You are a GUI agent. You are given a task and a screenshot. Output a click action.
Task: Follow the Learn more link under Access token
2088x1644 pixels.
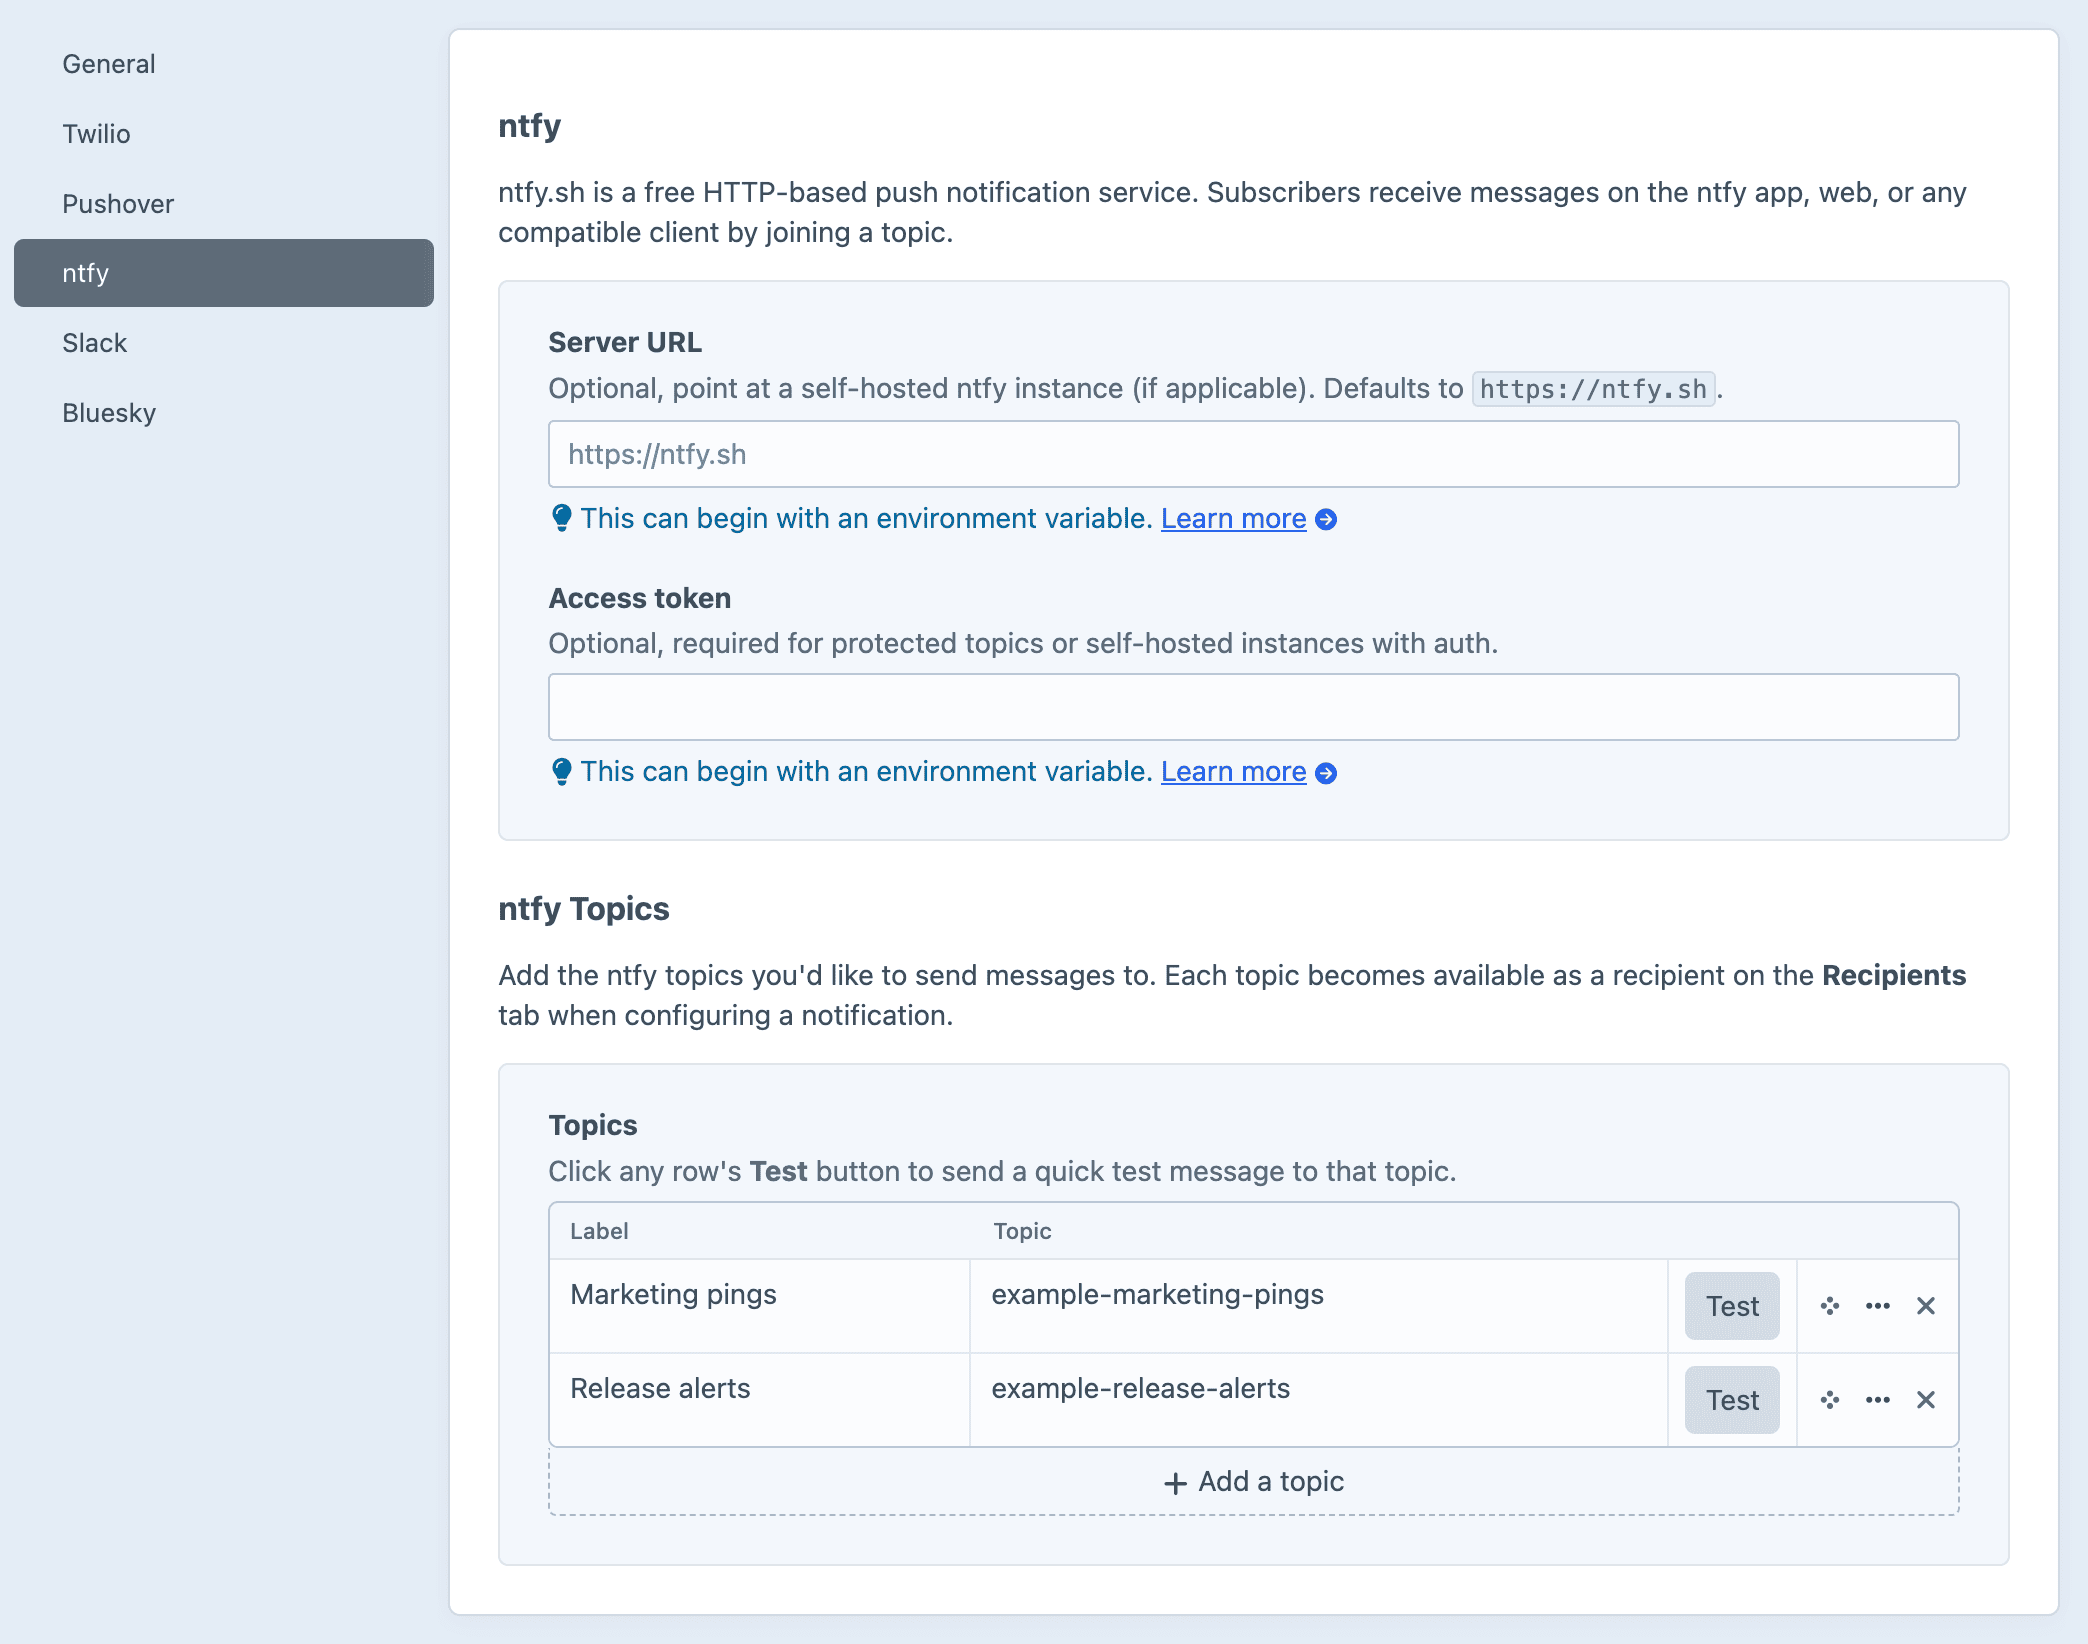[1234, 771]
